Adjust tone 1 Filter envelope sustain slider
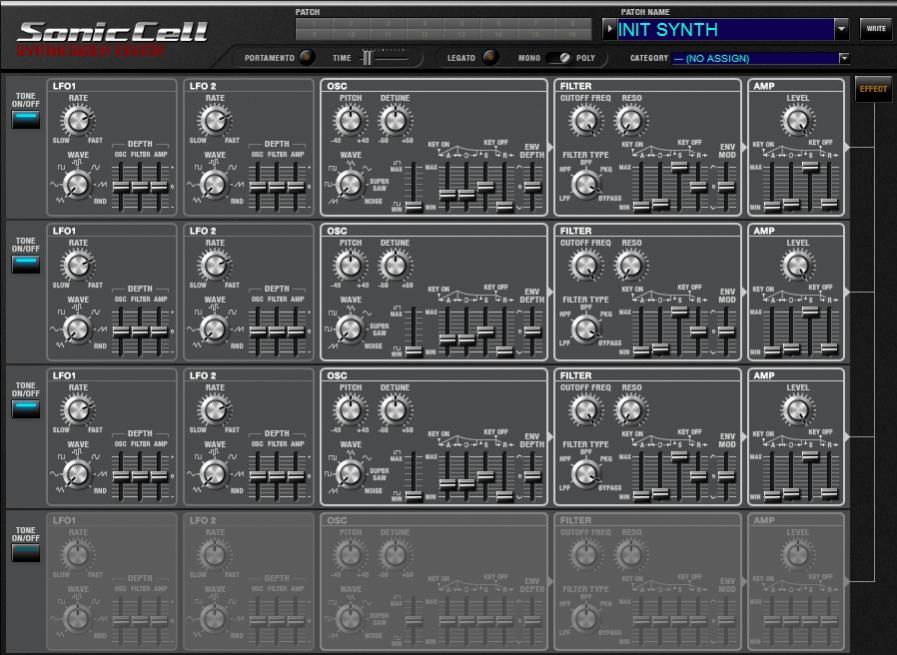This screenshot has height=655, width=897. 679,166
